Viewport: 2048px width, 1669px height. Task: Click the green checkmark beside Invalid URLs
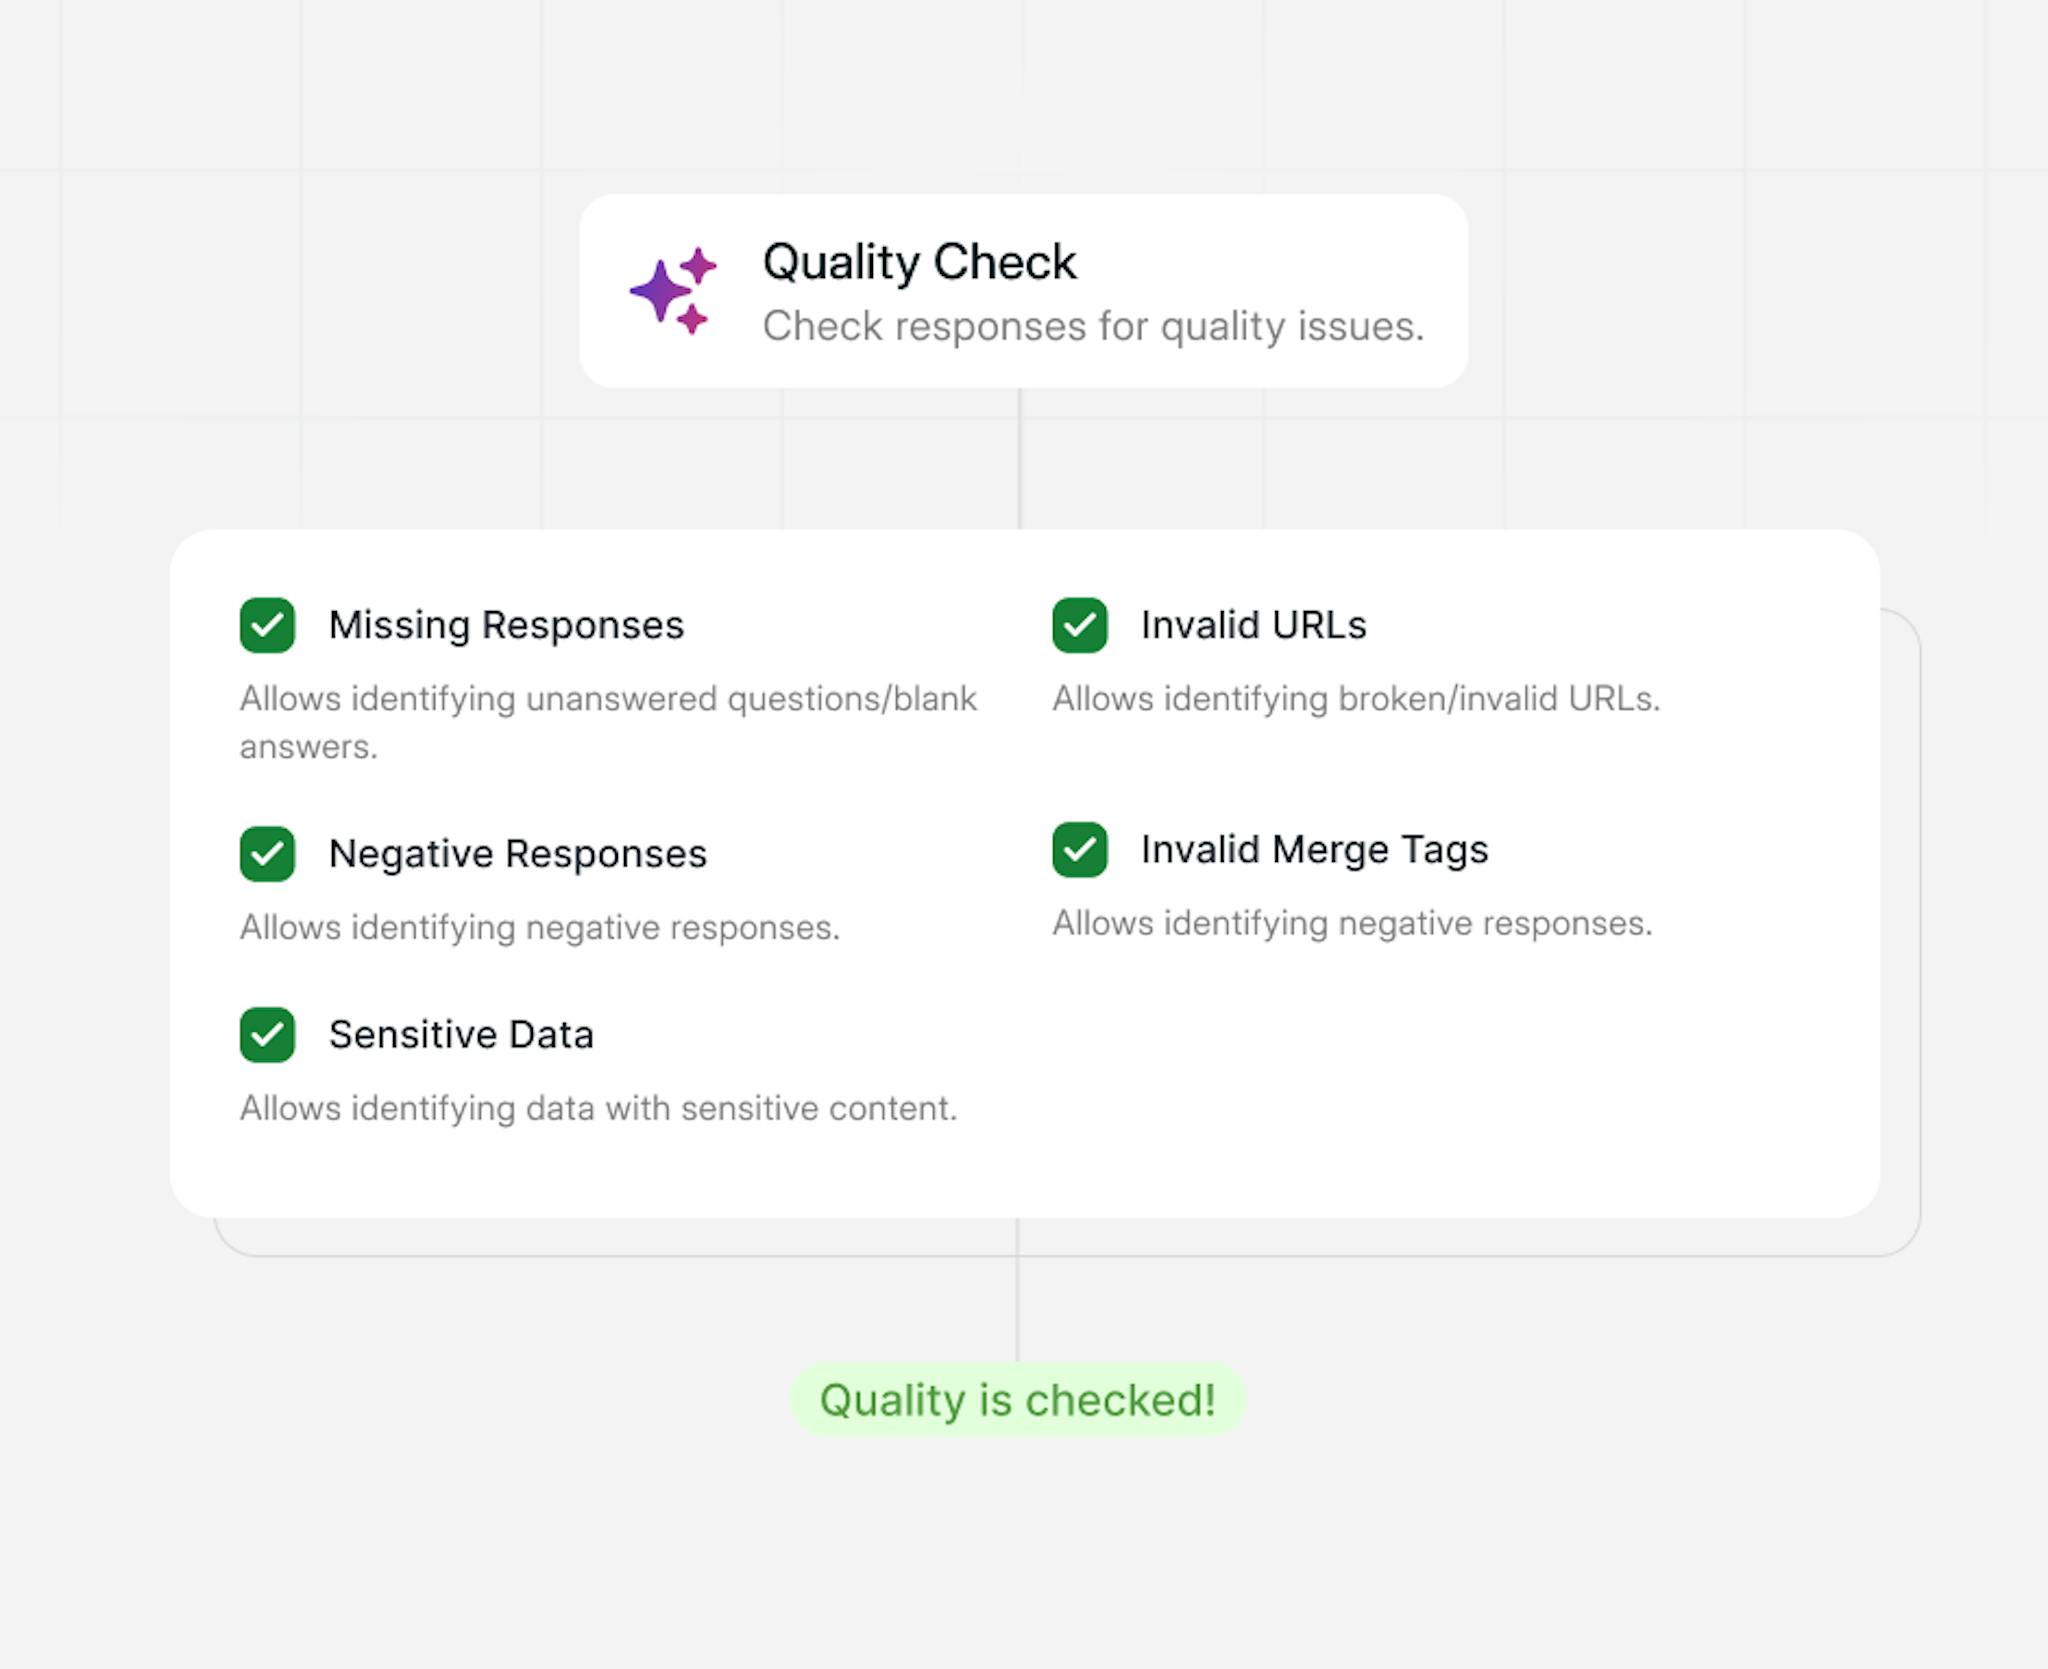pyautogui.click(x=1081, y=625)
